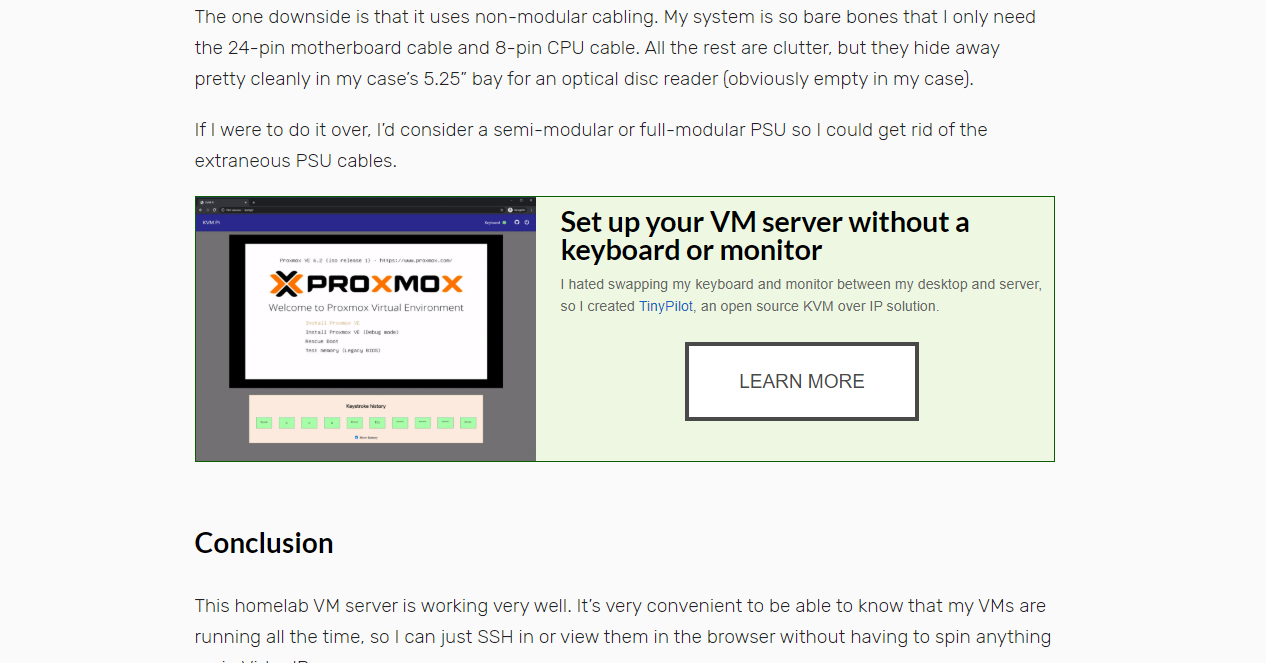Select the Rescue Boot entry
1266x663 pixels.
tap(322, 341)
